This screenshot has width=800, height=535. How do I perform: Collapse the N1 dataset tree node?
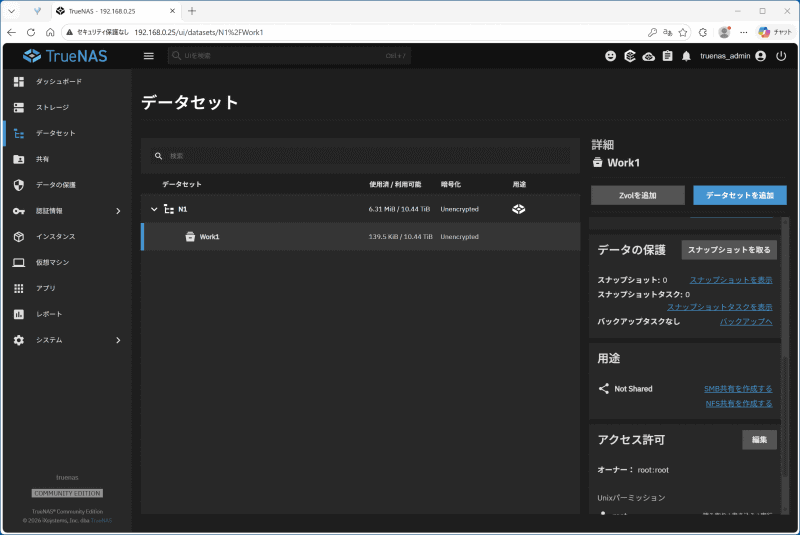click(x=154, y=209)
